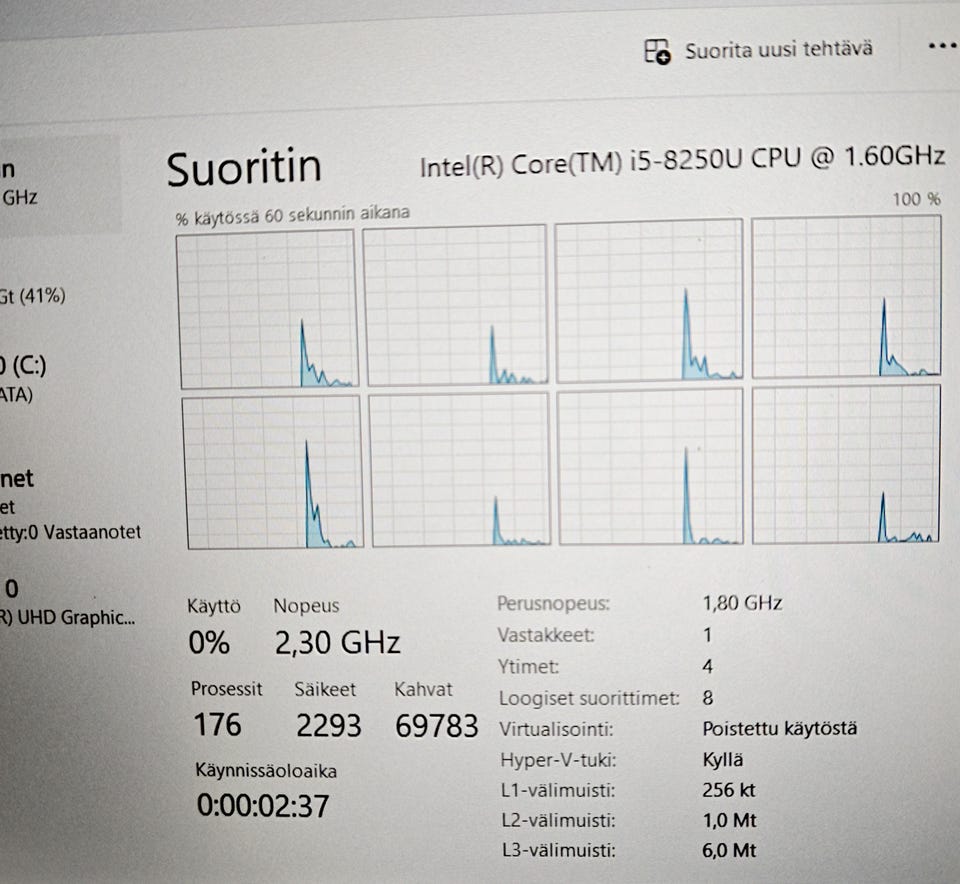Click the second bottom-row logical processor graph
The image size is (960, 884).
click(x=460, y=470)
